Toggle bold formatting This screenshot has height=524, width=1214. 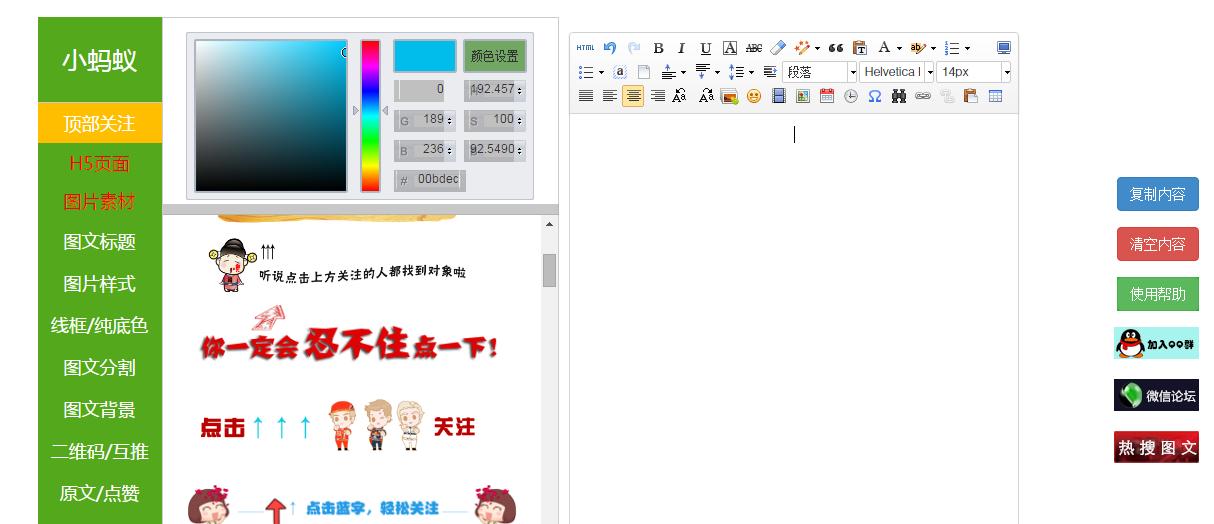pos(658,48)
